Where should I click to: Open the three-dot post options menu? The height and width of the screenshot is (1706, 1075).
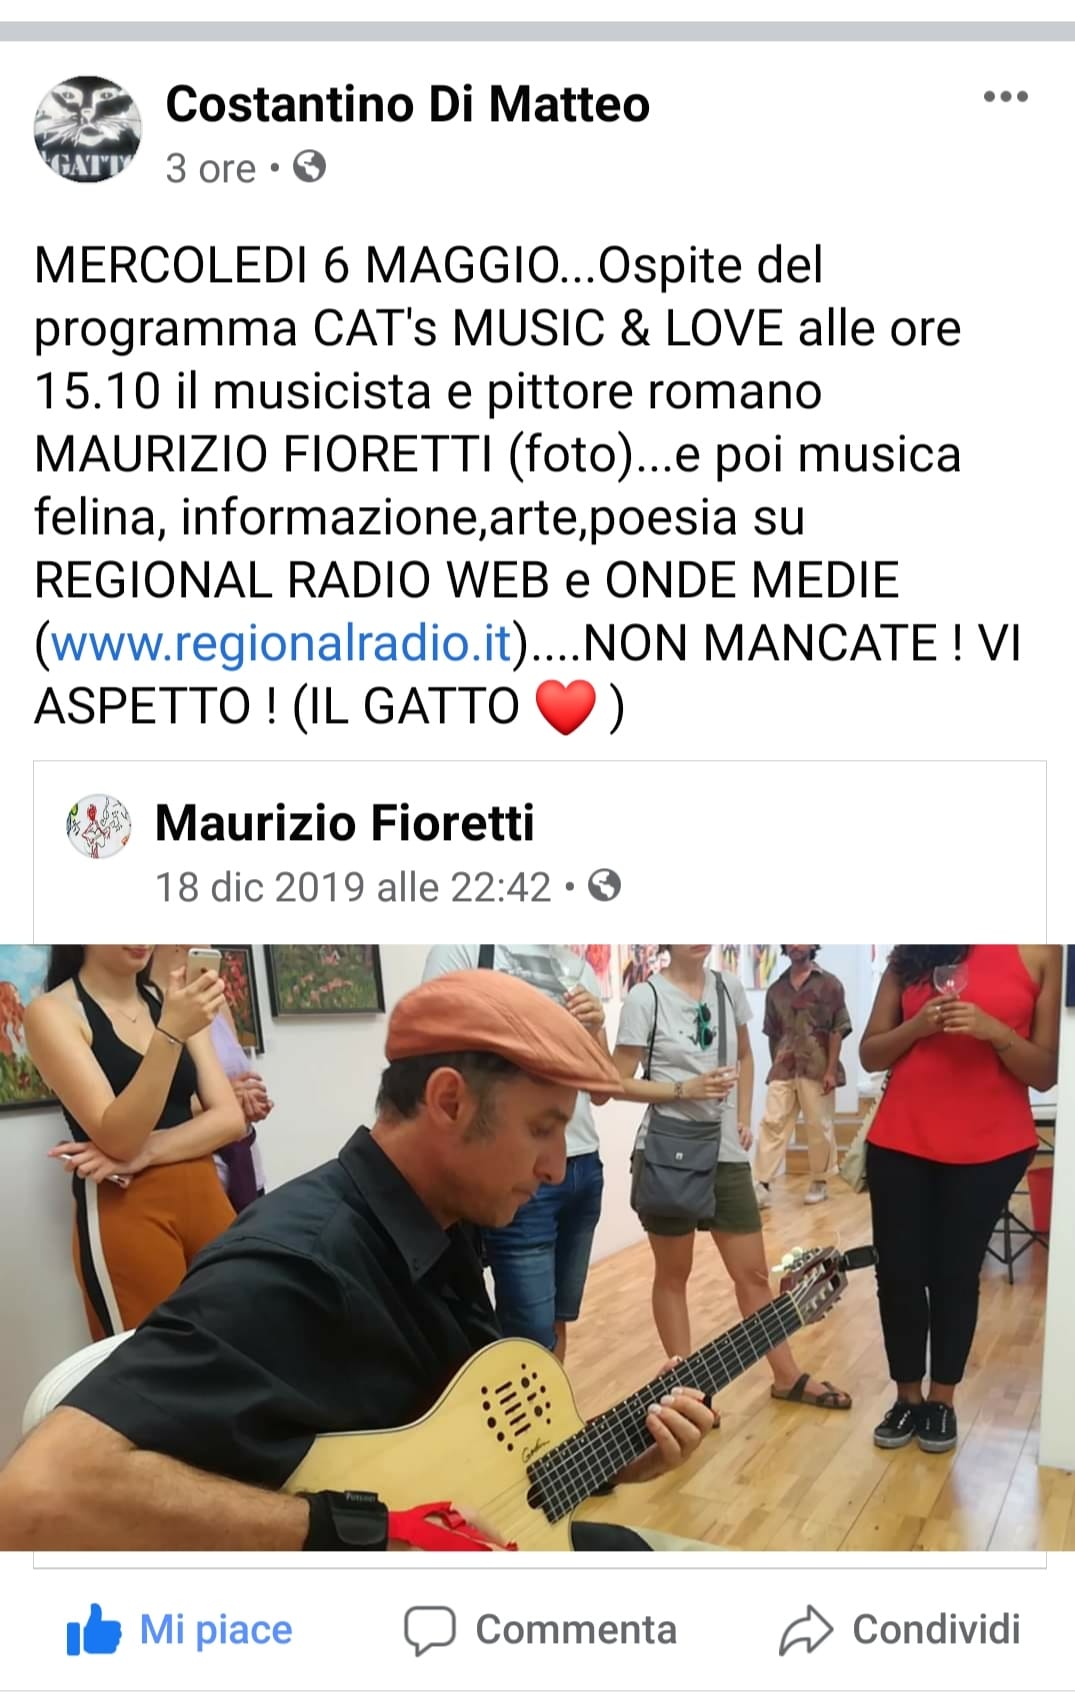pos(1005,97)
